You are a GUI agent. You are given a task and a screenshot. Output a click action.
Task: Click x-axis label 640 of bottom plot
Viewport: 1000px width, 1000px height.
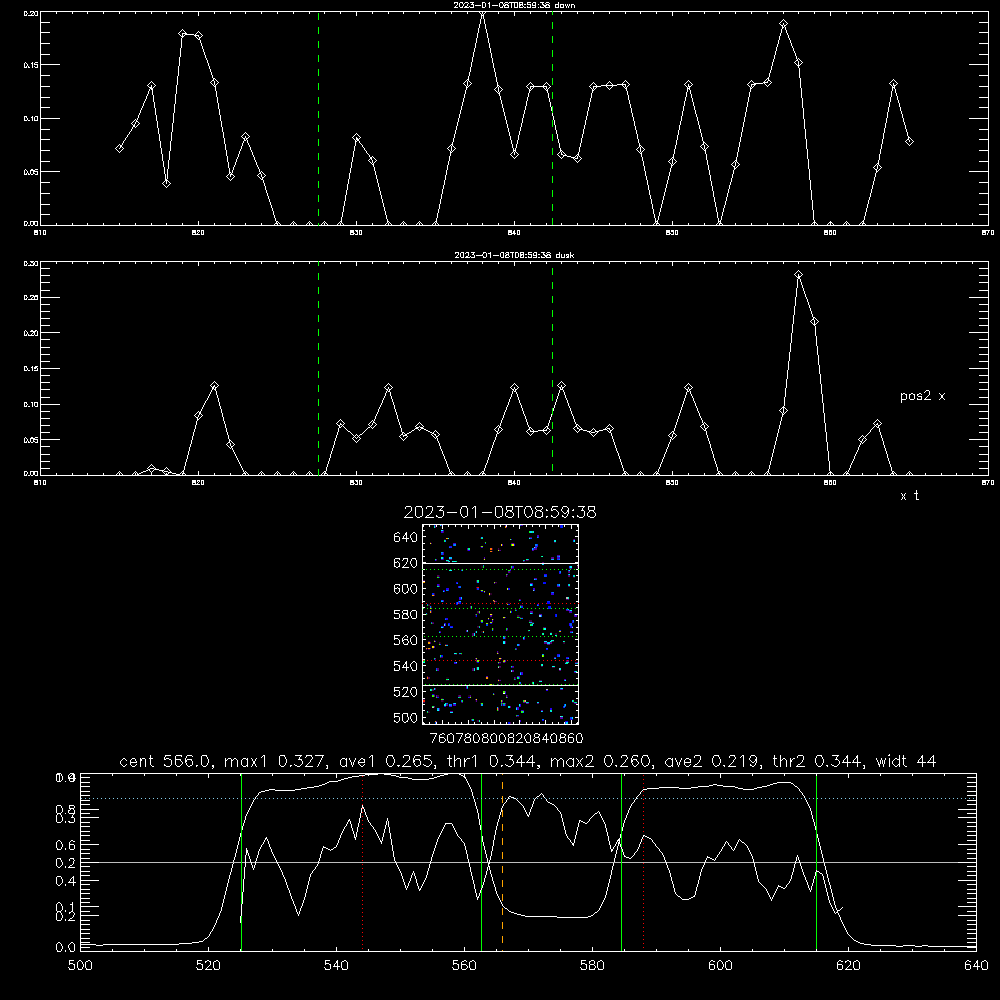pyautogui.click(x=976, y=966)
